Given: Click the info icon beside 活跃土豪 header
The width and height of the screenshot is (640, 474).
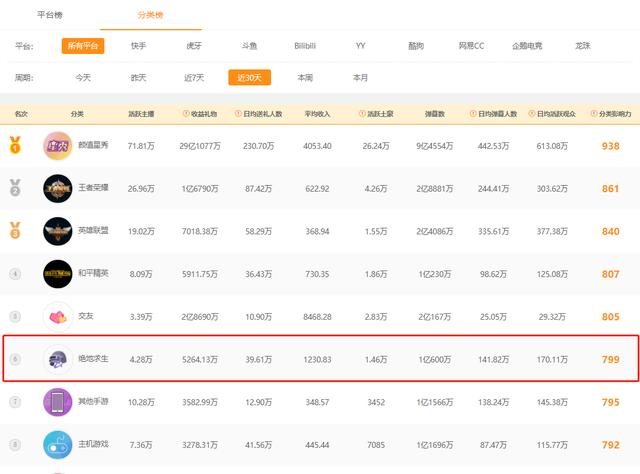Looking at the screenshot, I should tap(362, 113).
